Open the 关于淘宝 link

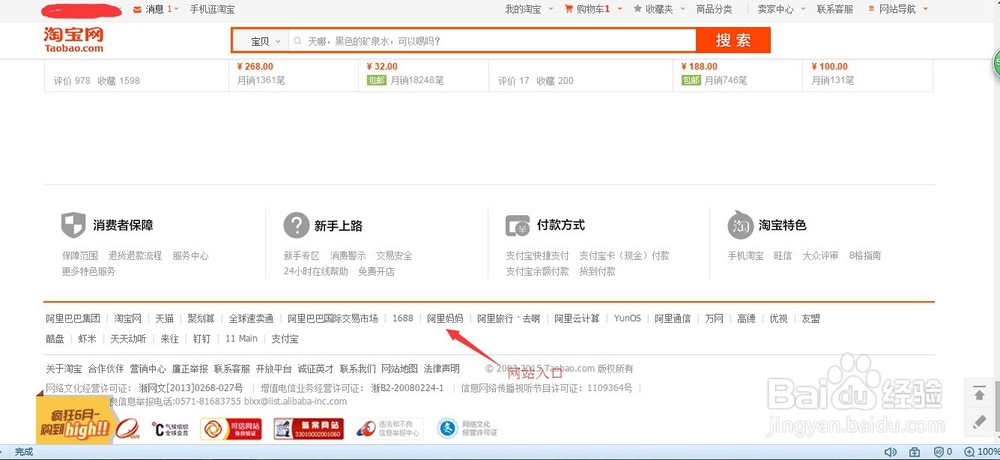click(x=64, y=369)
